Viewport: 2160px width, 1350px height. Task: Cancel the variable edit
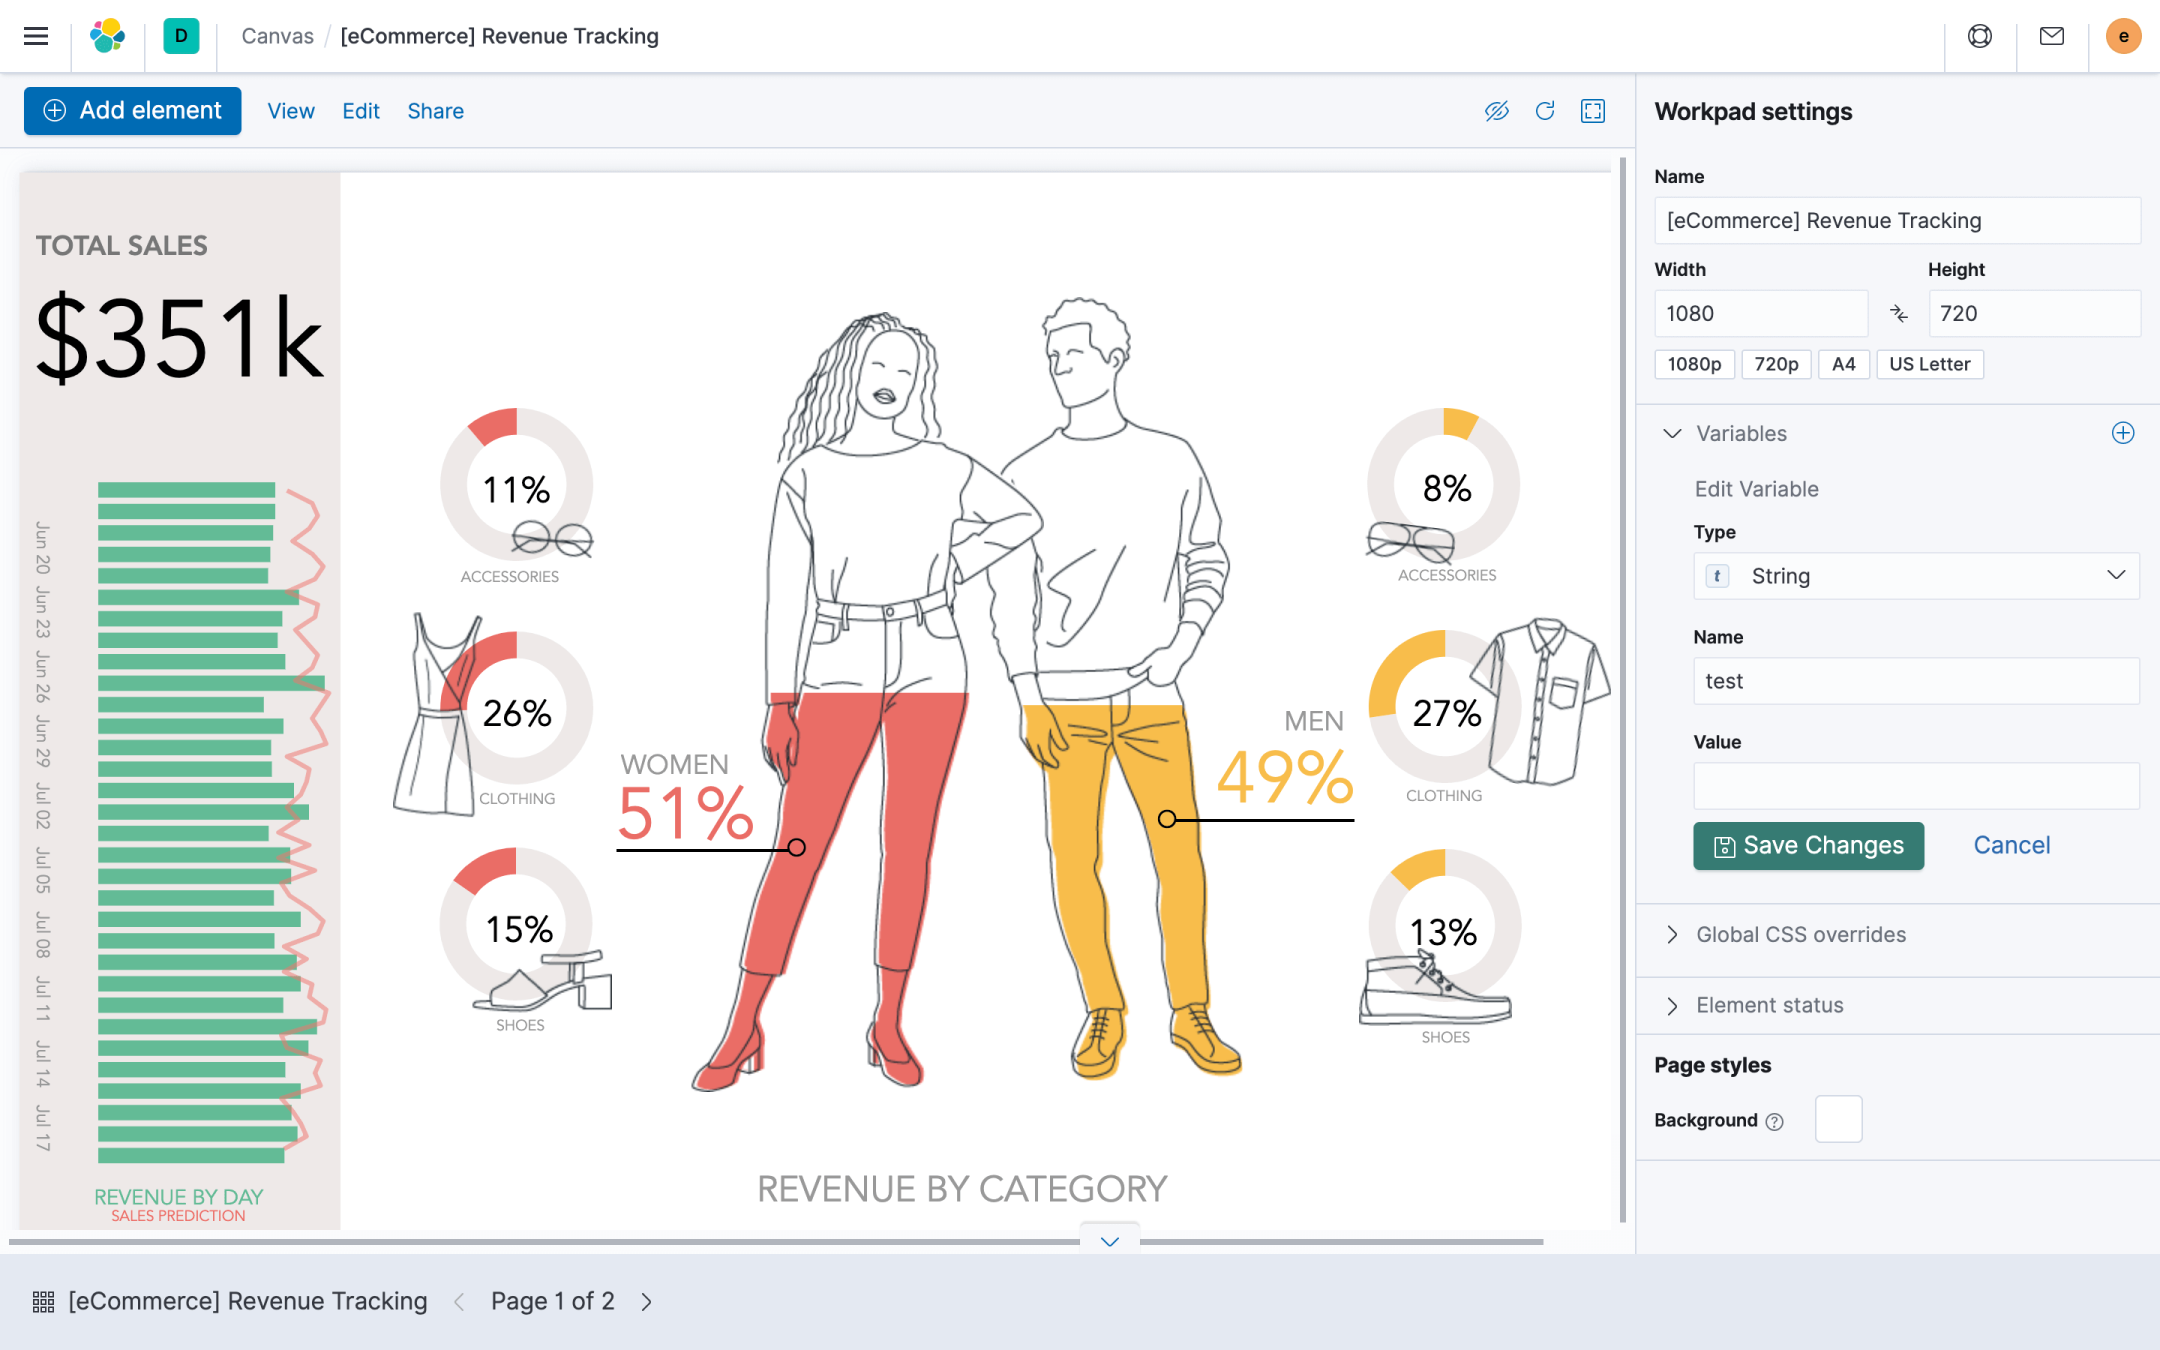point(2011,846)
